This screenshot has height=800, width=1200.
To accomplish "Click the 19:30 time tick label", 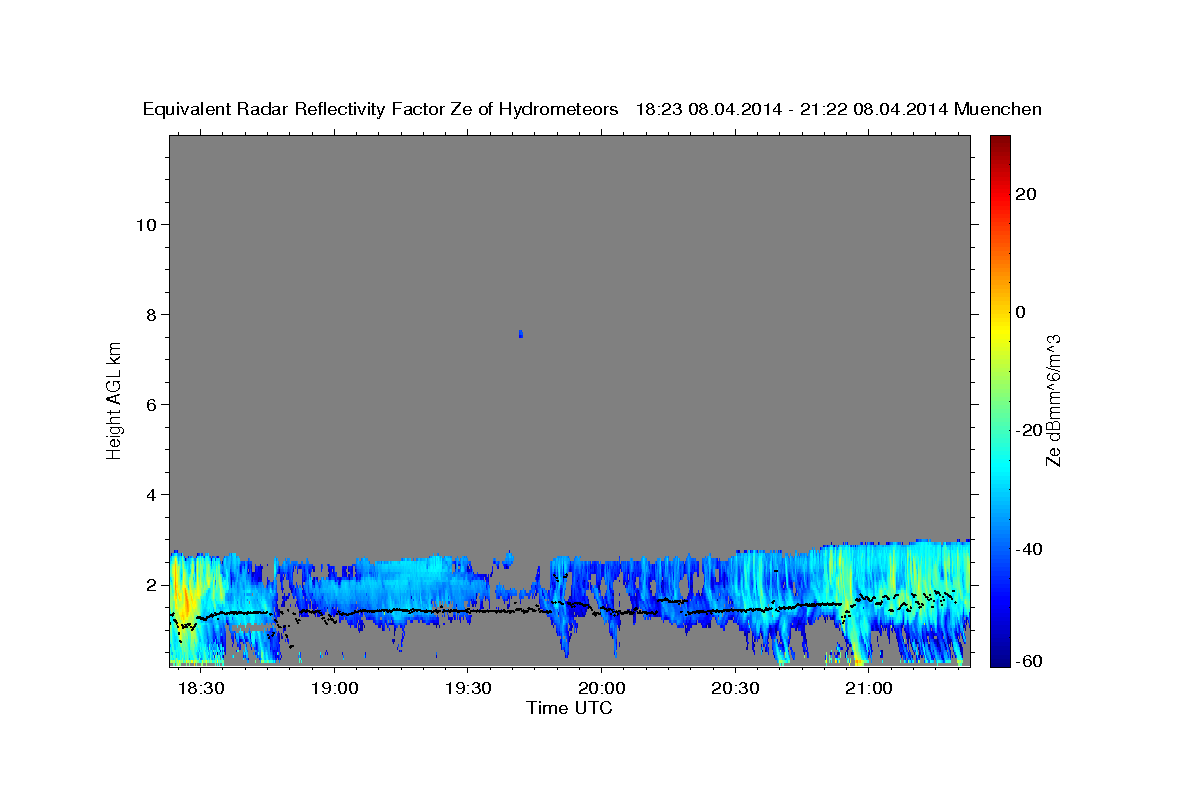I will pos(468,689).
